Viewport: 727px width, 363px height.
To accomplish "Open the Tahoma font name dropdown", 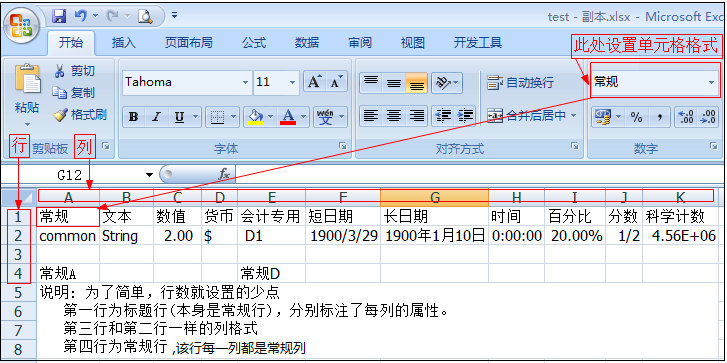I will [245, 83].
